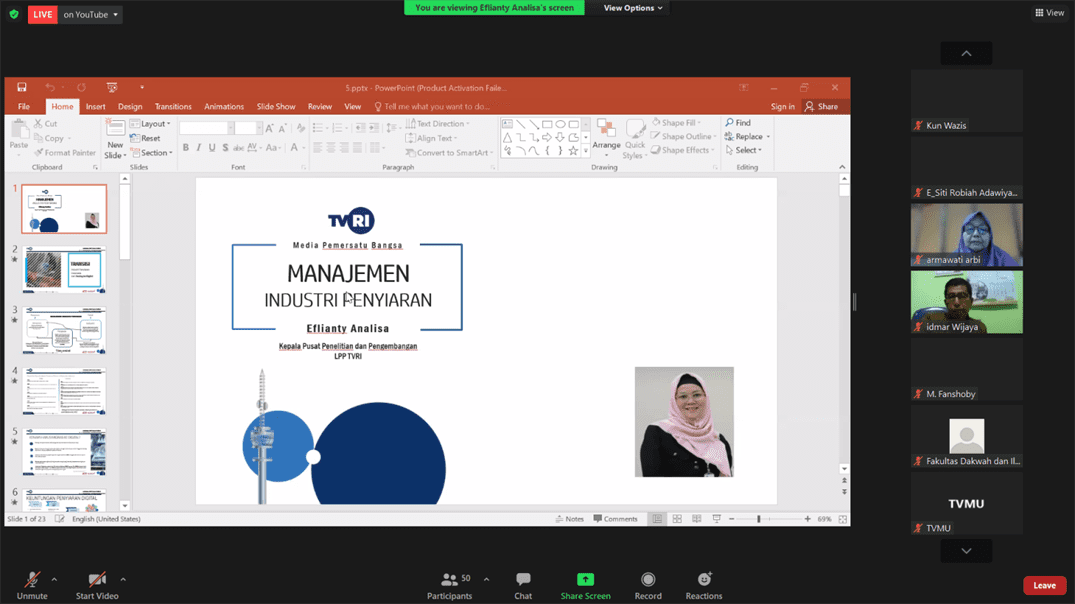Switch to Reading View

pos(697,519)
